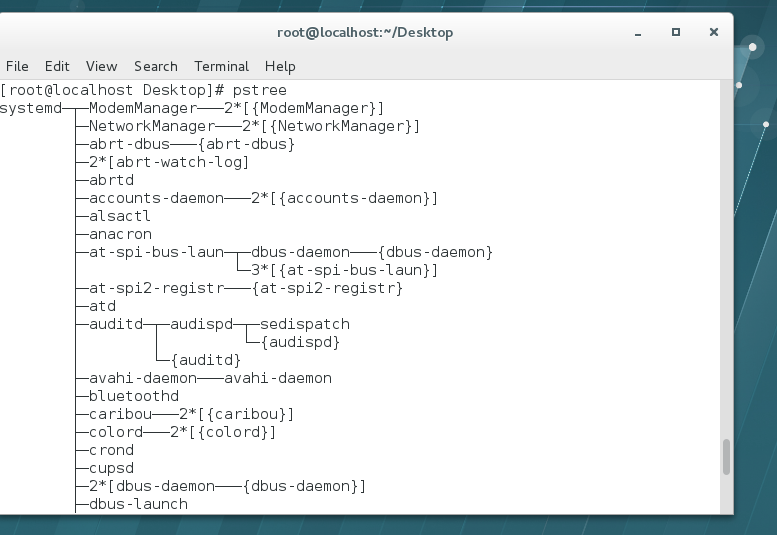Minimize the terminal window
Viewport: 777px width, 535px height.
tap(638, 33)
